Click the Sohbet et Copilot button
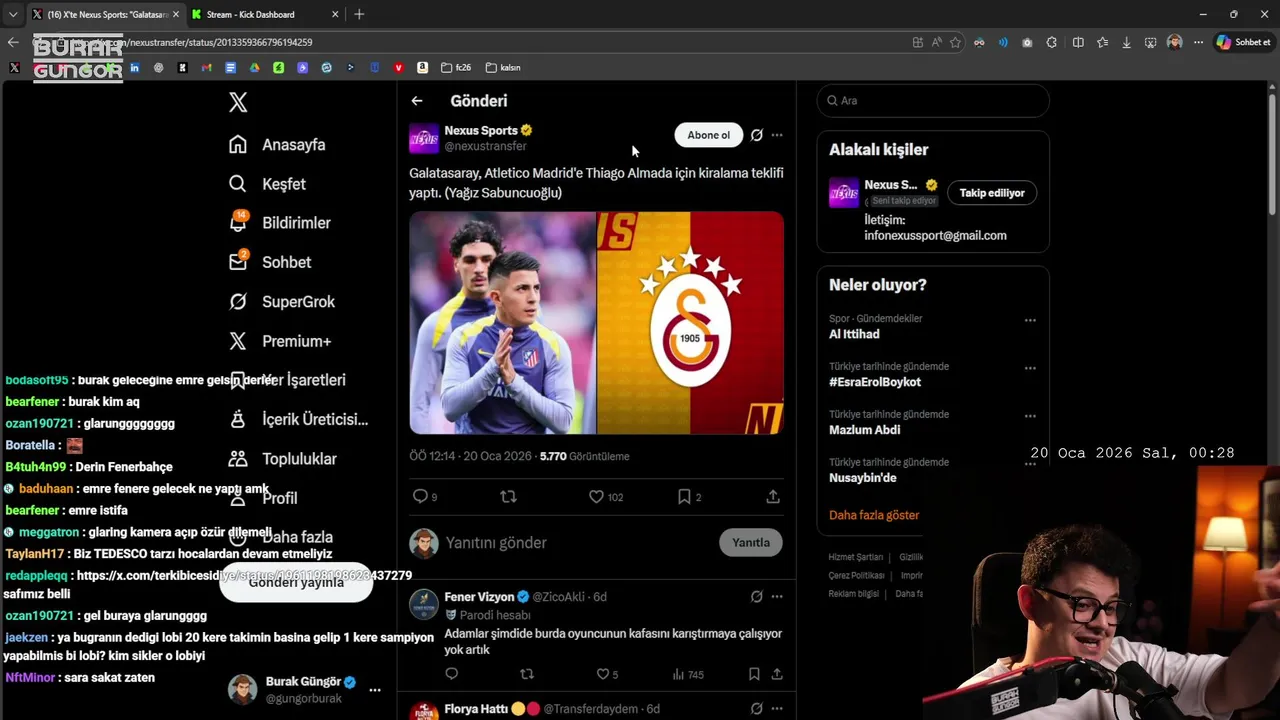1280x720 pixels. point(1244,42)
